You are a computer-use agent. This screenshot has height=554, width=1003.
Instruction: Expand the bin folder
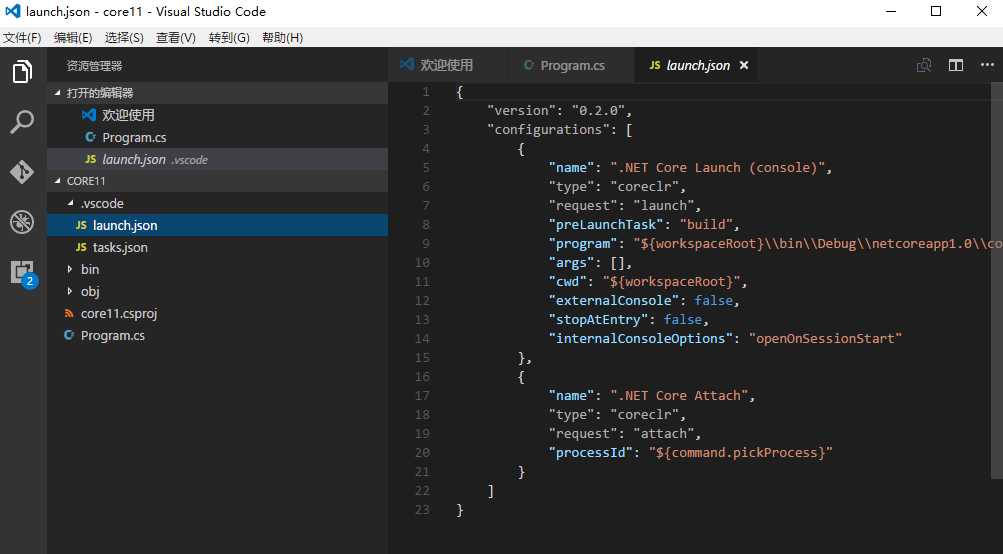70,269
